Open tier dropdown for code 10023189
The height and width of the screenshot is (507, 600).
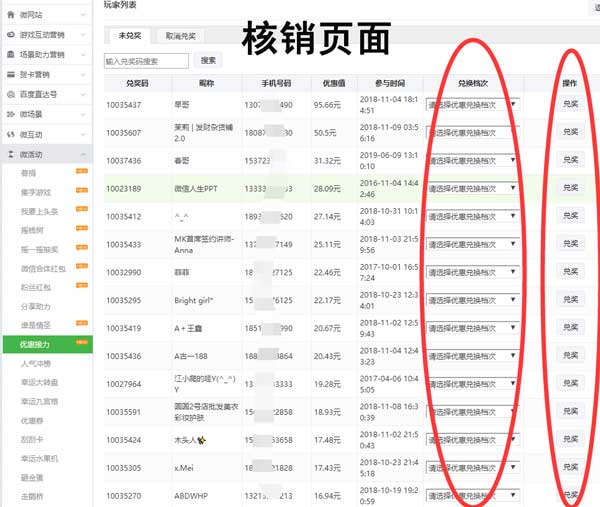[x=473, y=189]
